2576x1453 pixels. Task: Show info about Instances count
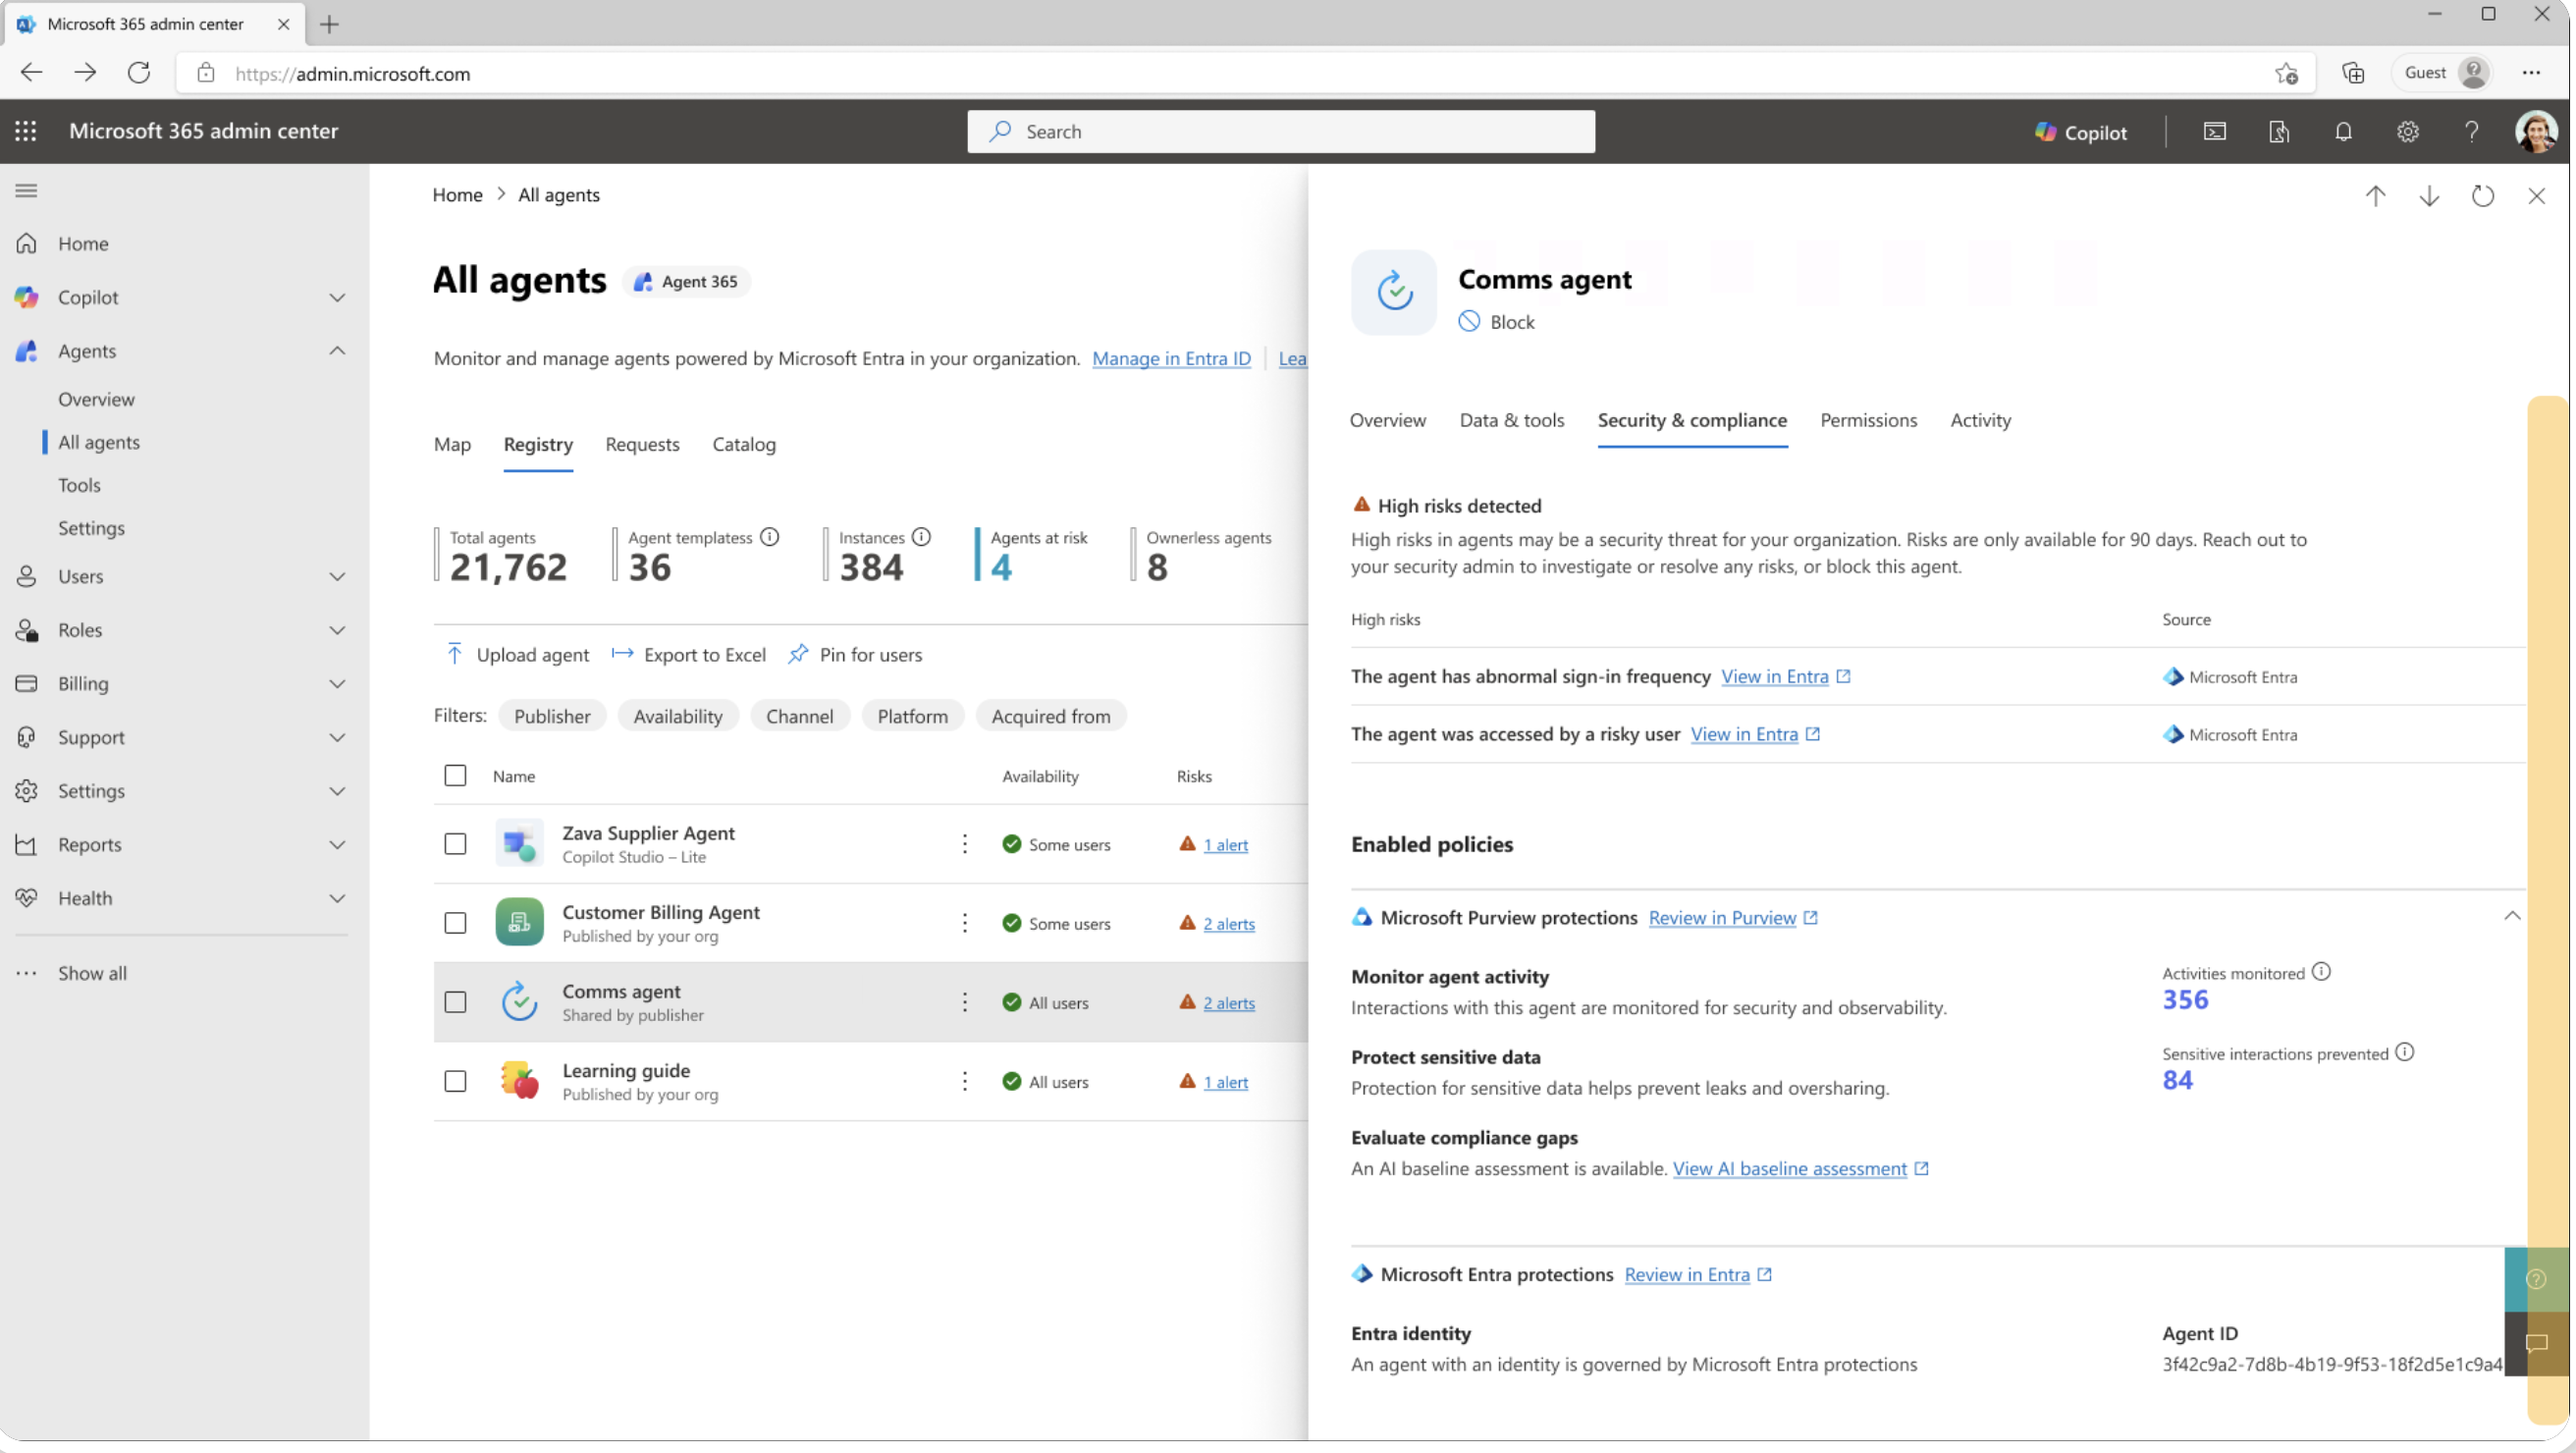point(921,538)
